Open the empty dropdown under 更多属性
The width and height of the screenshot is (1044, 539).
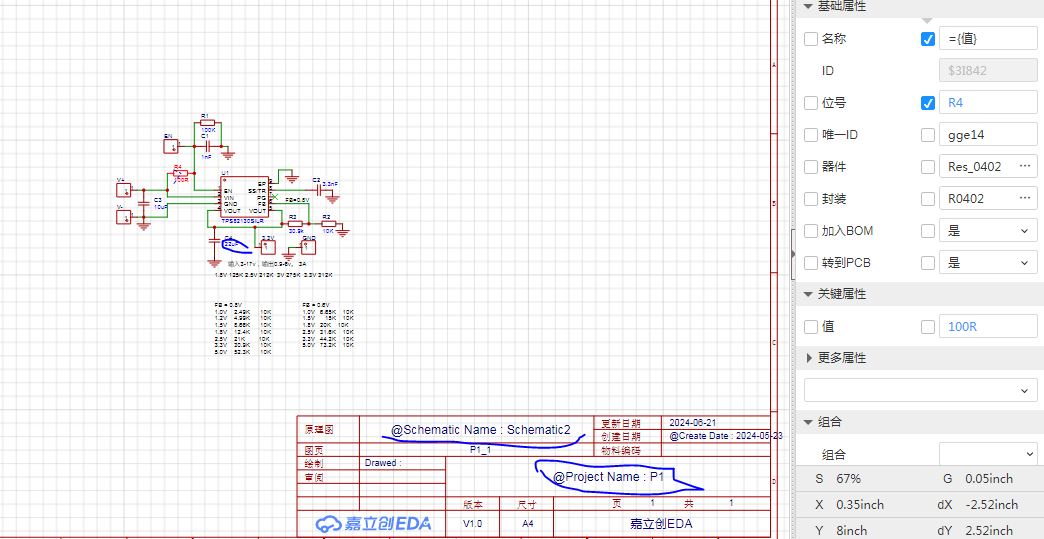tap(920, 391)
